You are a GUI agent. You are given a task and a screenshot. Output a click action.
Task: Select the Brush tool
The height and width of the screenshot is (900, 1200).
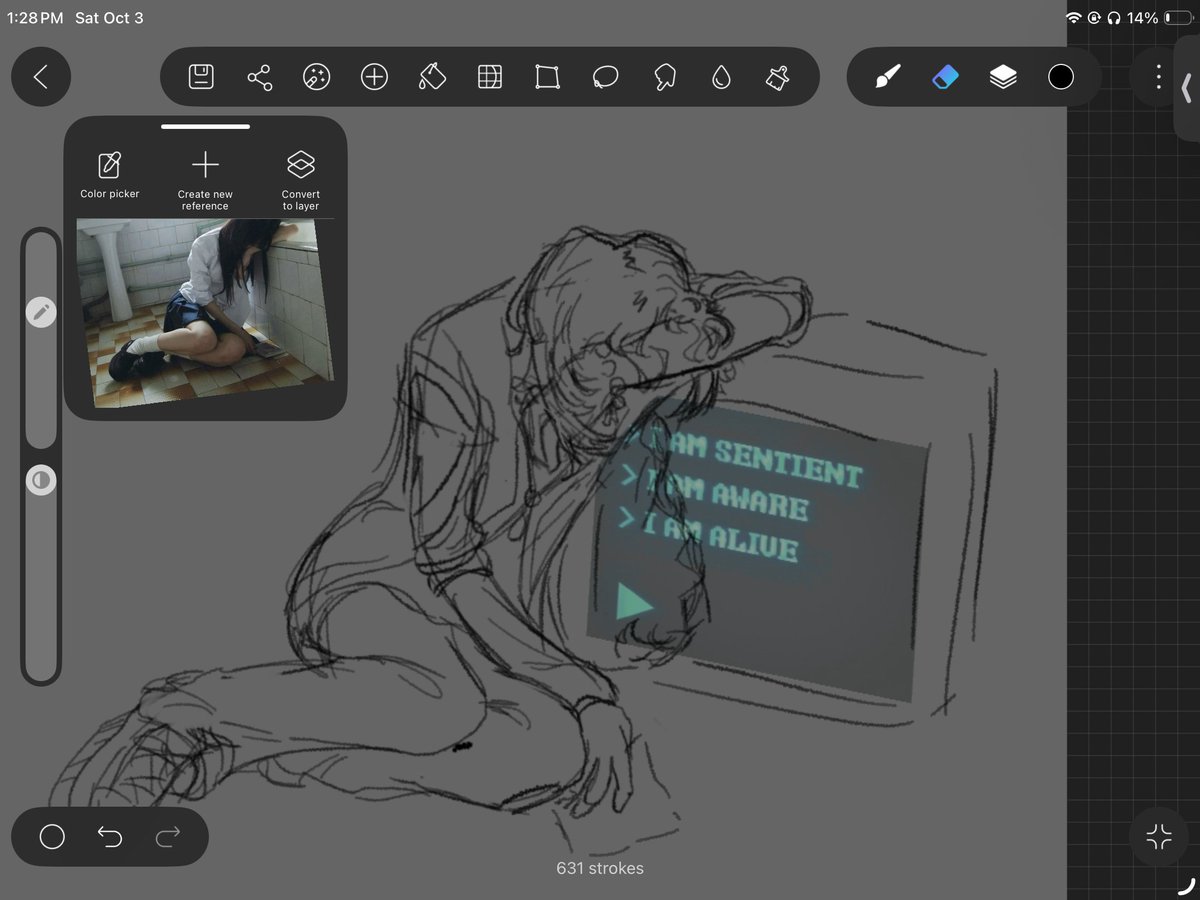(888, 77)
